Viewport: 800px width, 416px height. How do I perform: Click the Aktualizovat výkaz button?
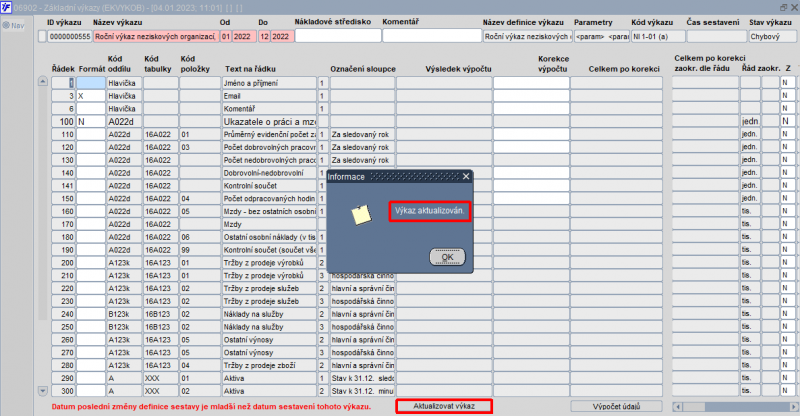pos(444,406)
